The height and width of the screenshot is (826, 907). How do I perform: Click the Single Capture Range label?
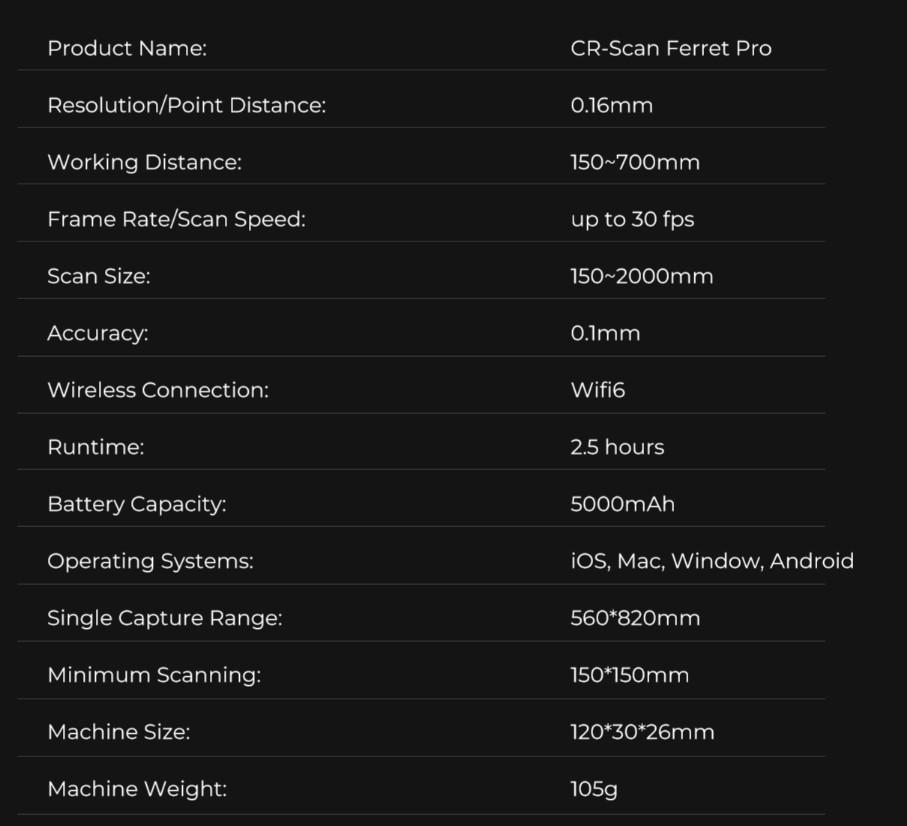[164, 618]
